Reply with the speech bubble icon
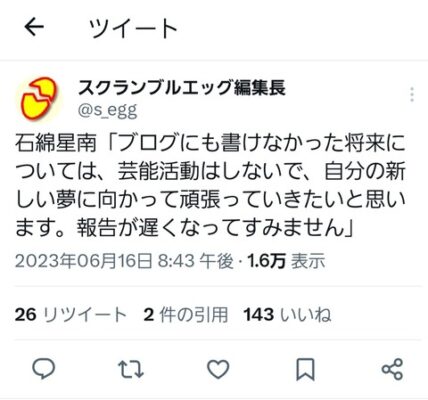This screenshot has width=428, height=400. coord(43,369)
